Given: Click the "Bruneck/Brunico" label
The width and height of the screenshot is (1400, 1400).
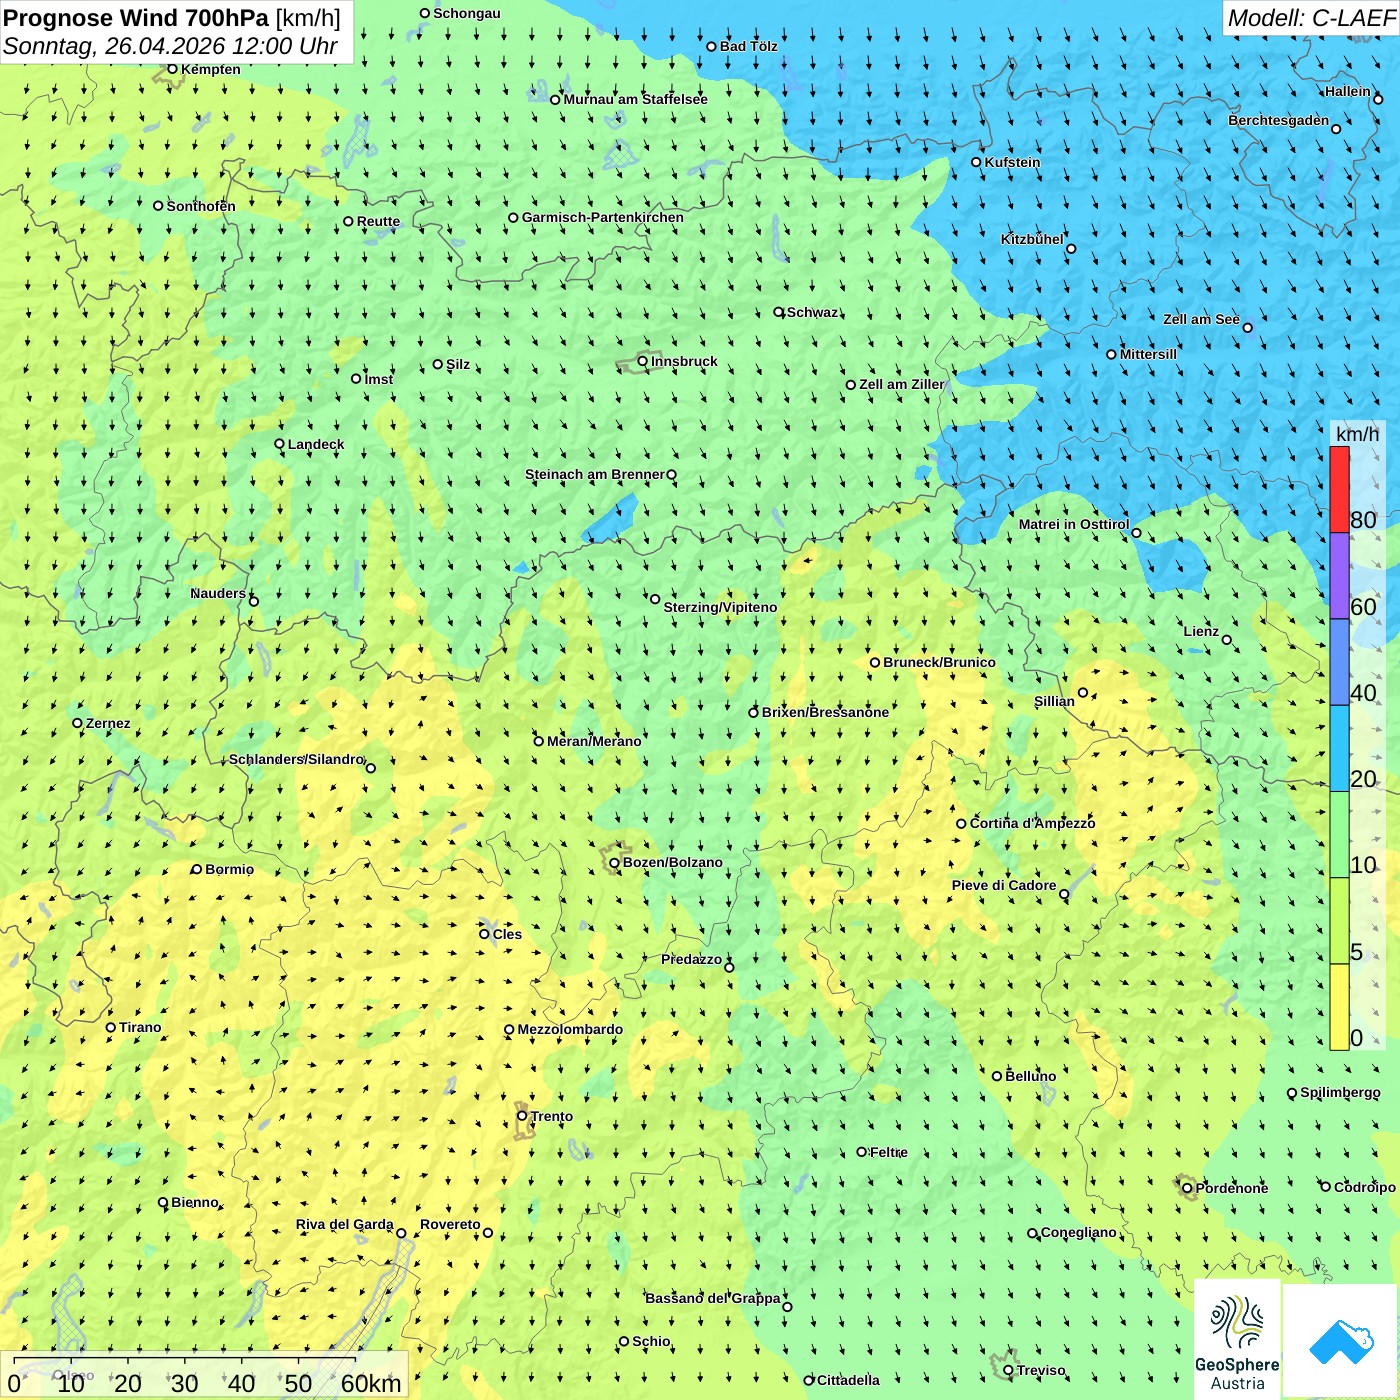Looking at the screenshot, I should (x=939, y=662).
